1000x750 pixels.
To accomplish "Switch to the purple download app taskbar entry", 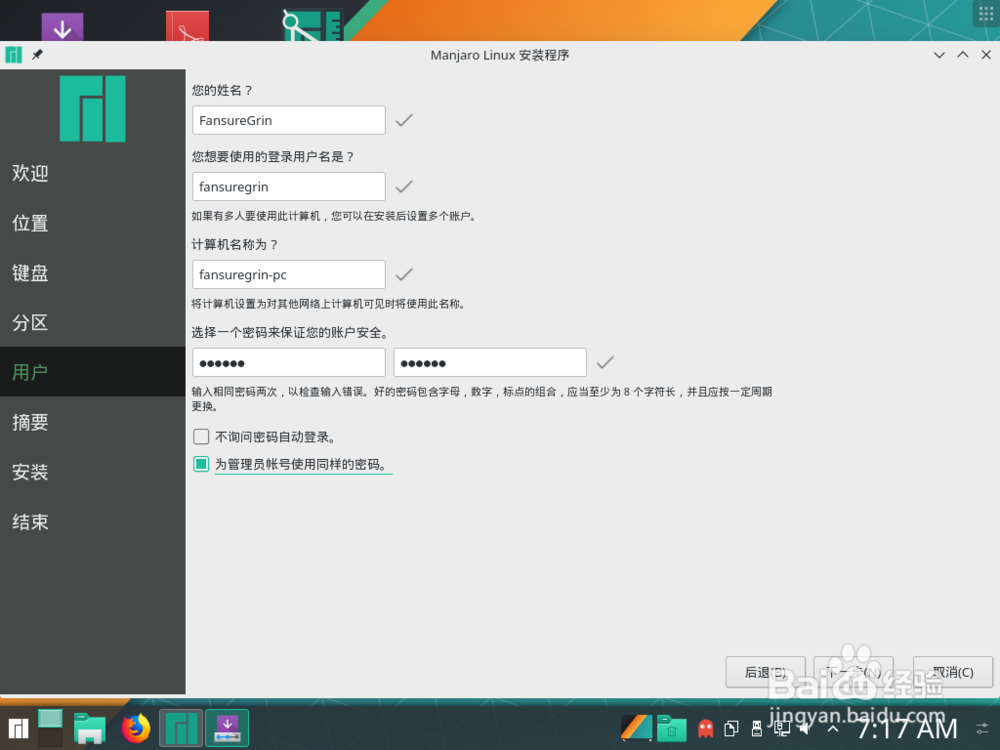I will (x=227, y=728).
